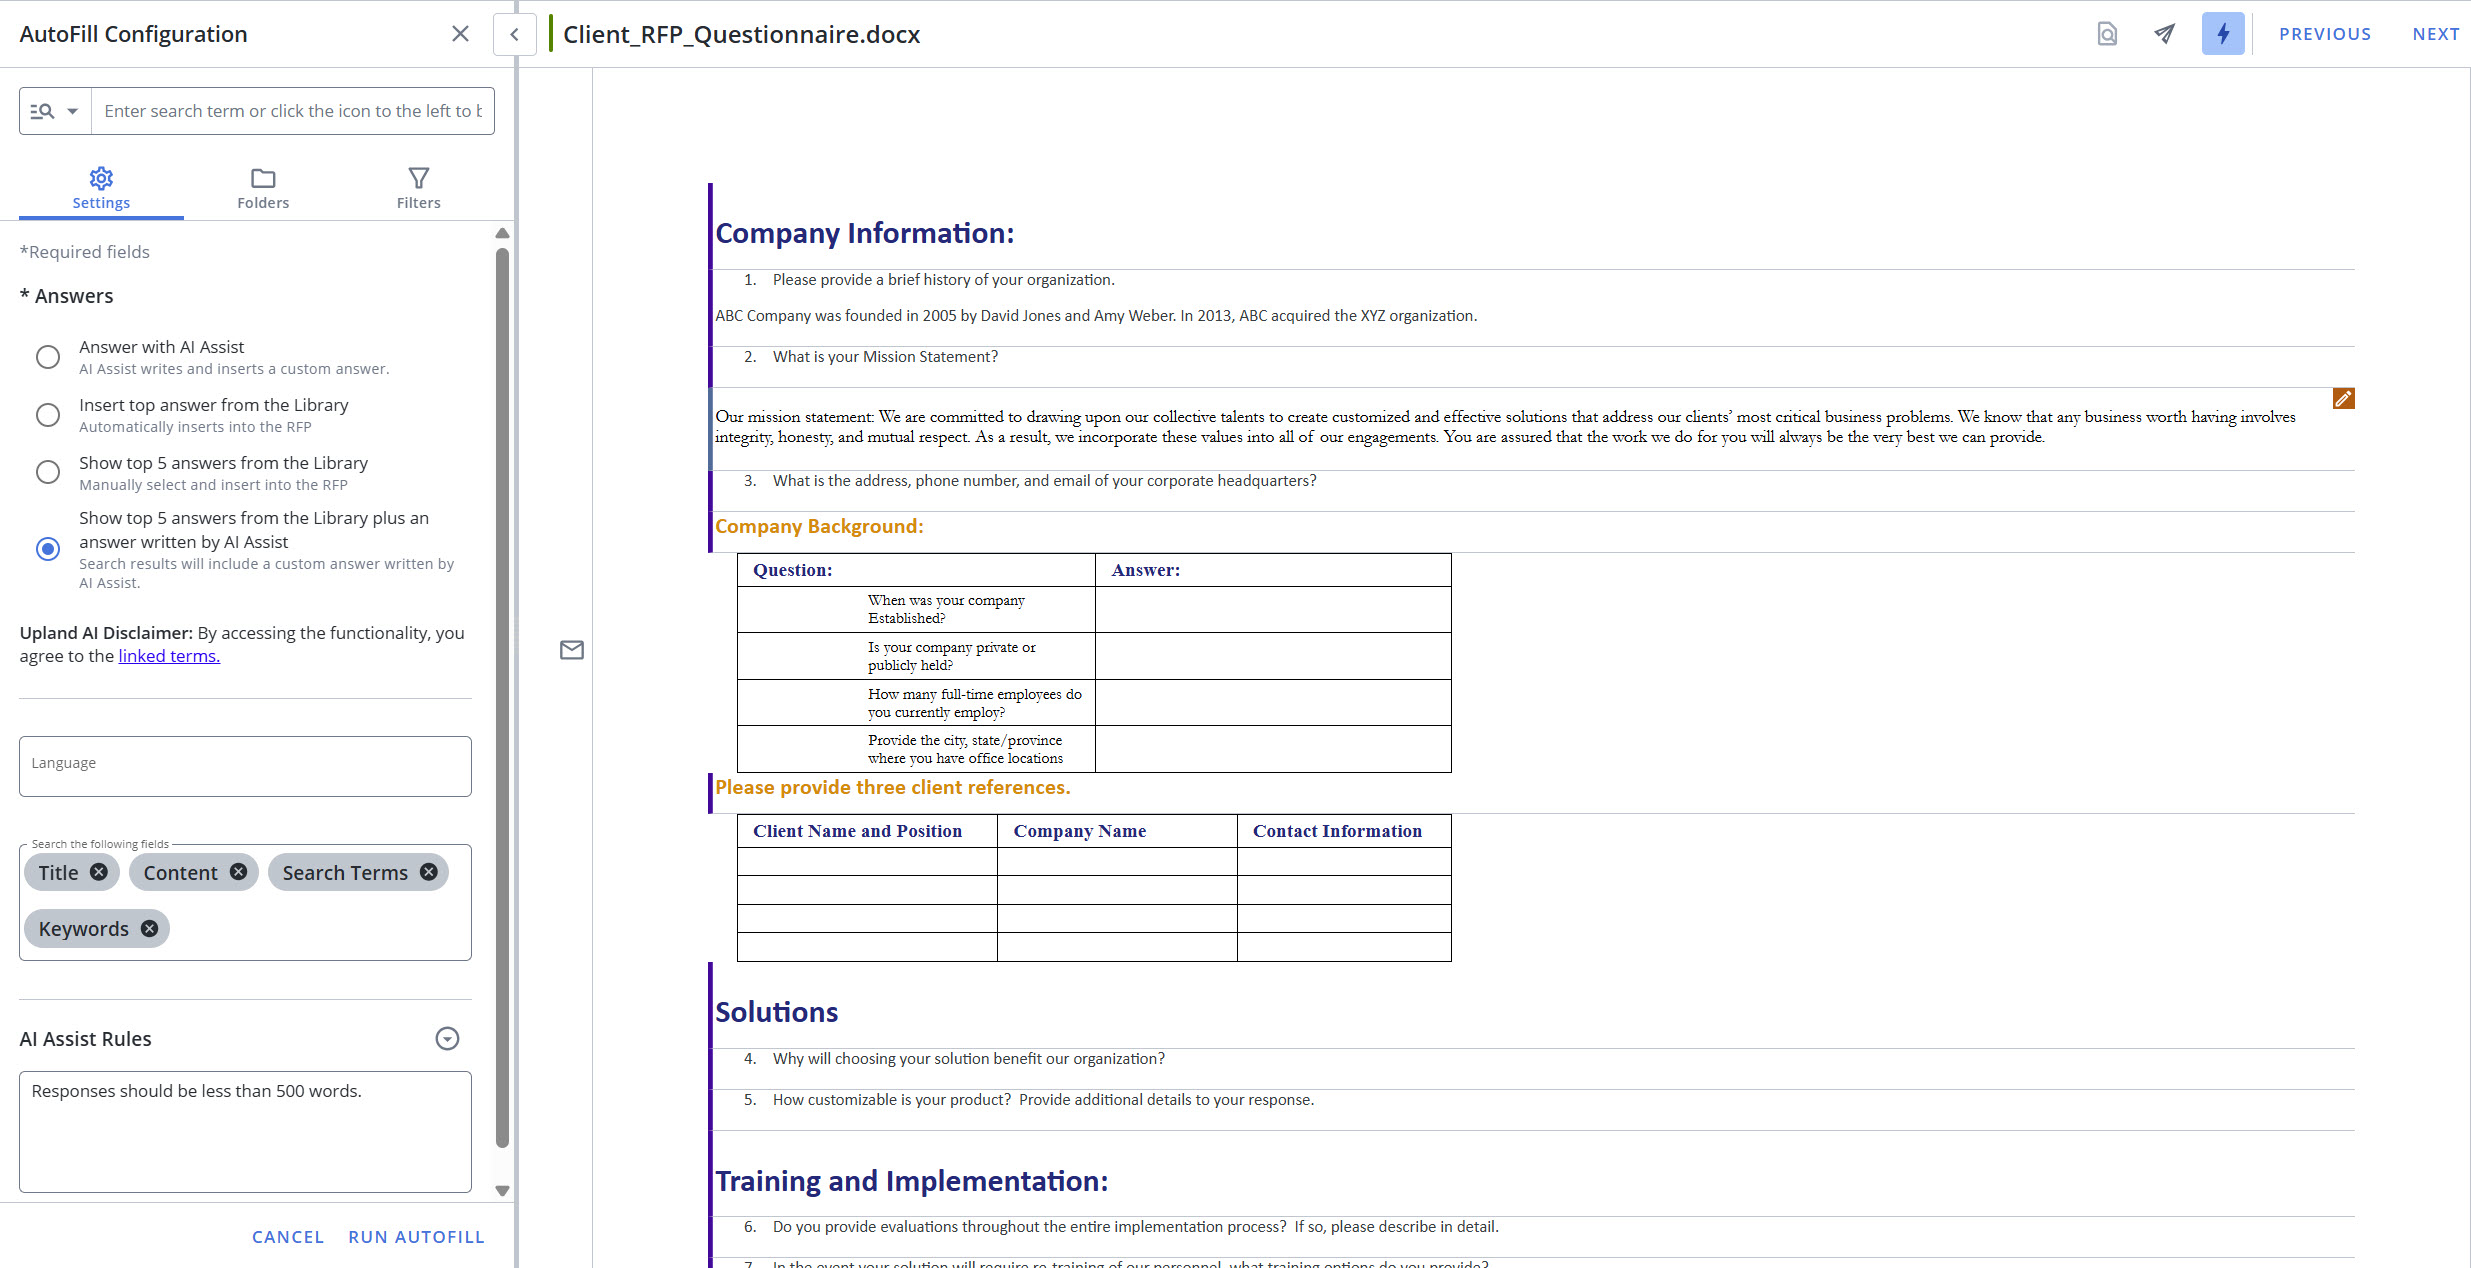Select question 'What is your Mission Statement?'
This screenshot has height=1268, width=2471.
click(885, 357)
